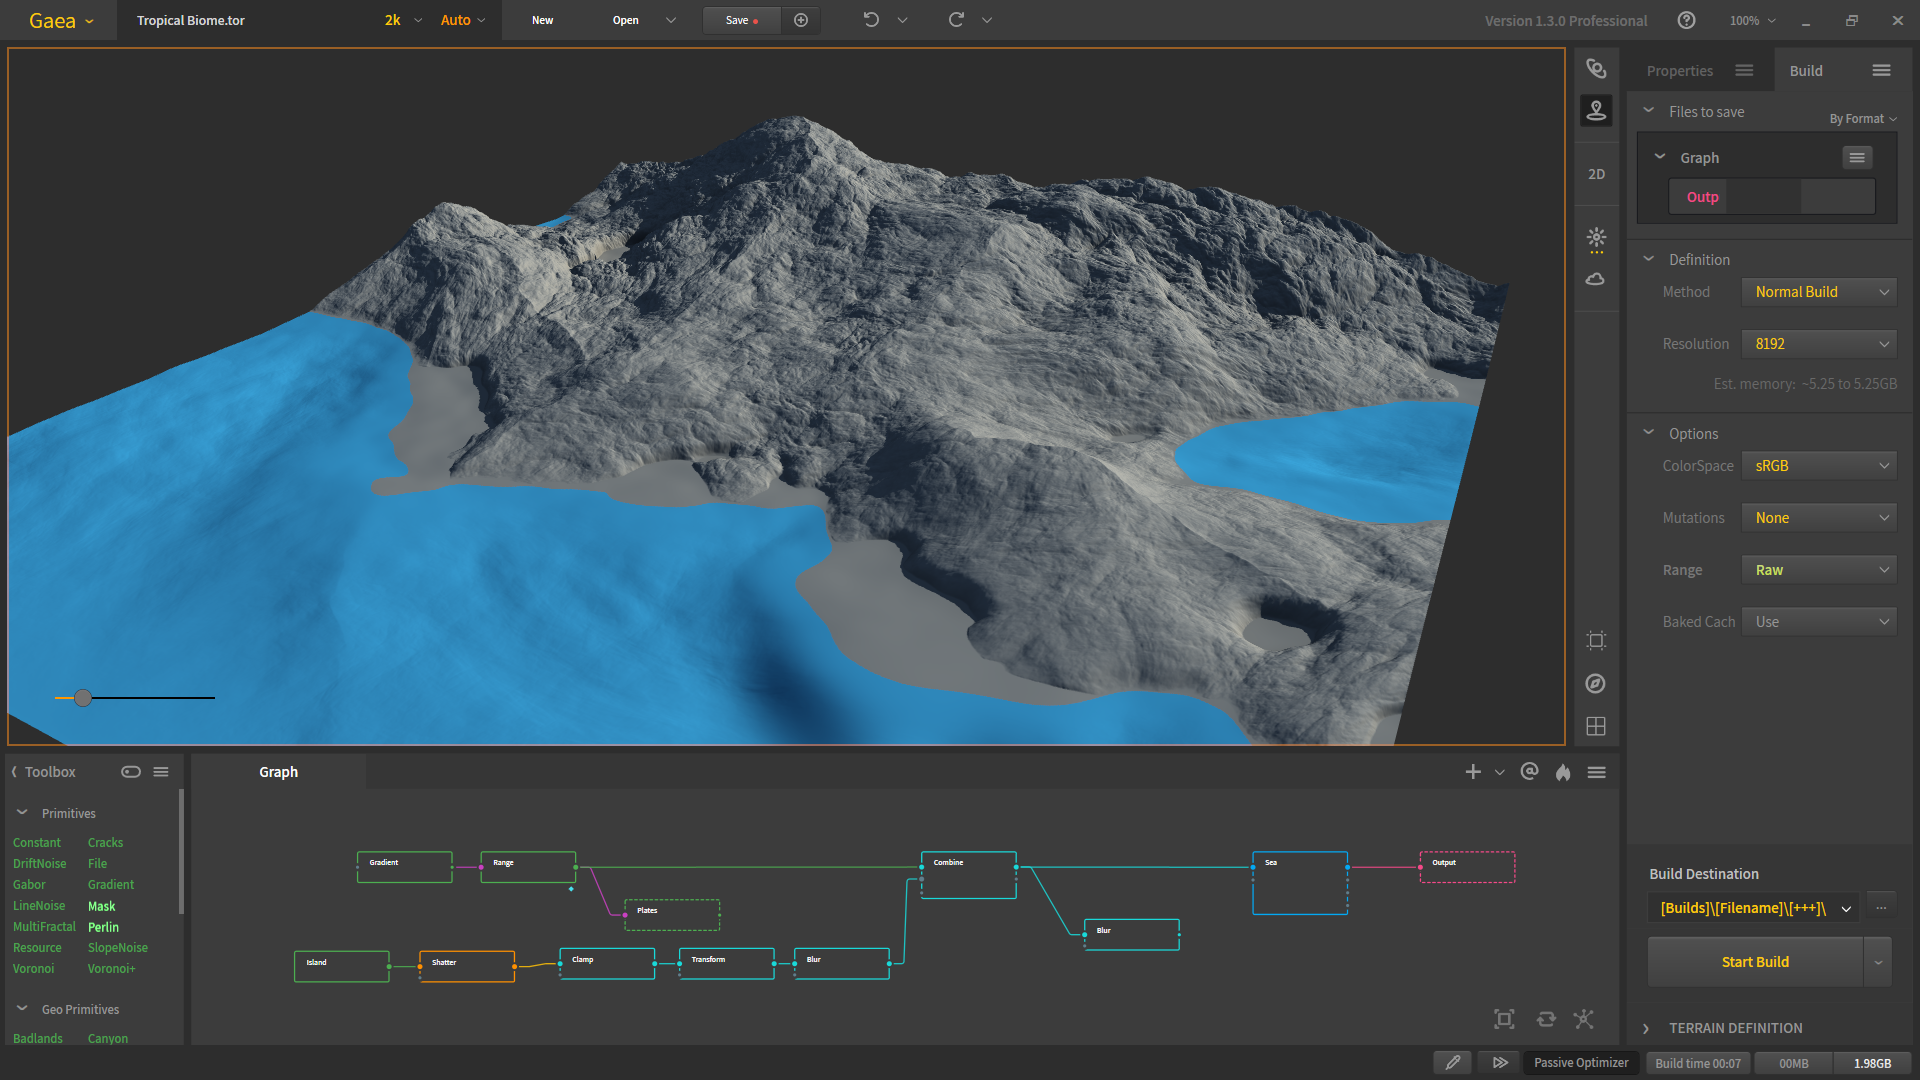This screenshot has height=1080, width=1920.
Task: Click the auto-arrange nodes icon
Action: [1584, 1019]
